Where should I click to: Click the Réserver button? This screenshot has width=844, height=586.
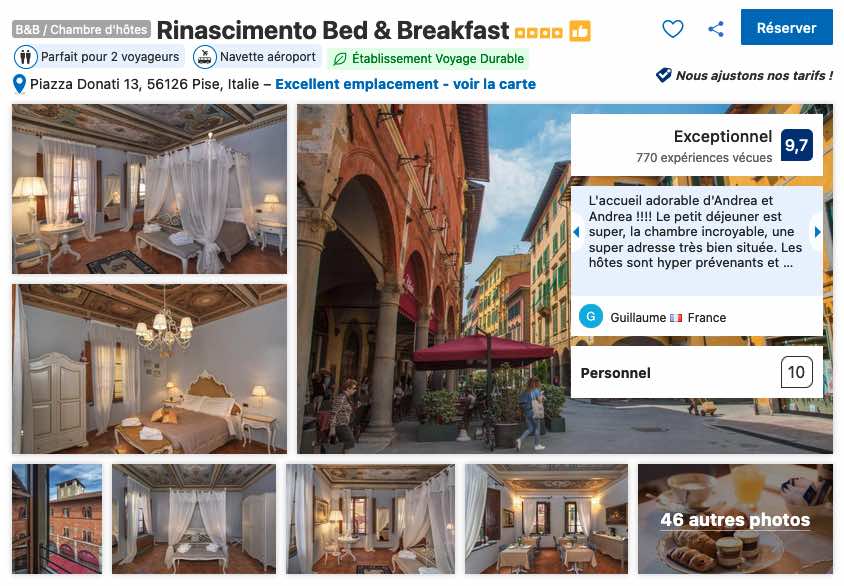[786, 27]
